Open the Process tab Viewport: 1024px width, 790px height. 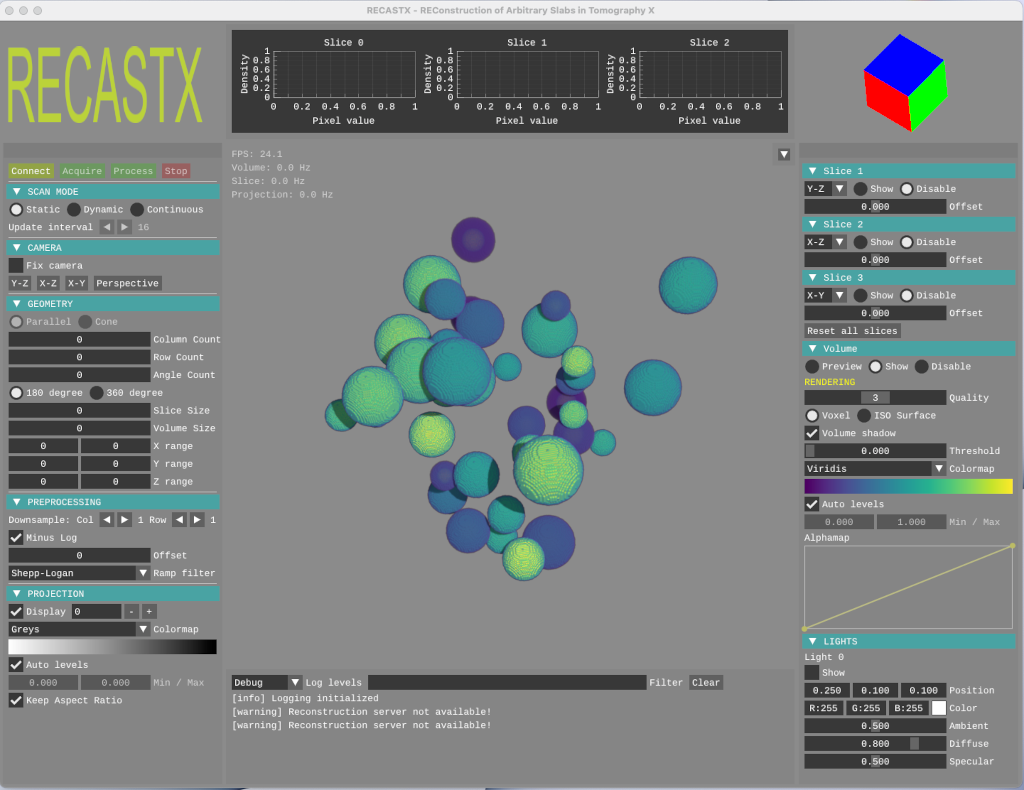click(x=133, y=171)
